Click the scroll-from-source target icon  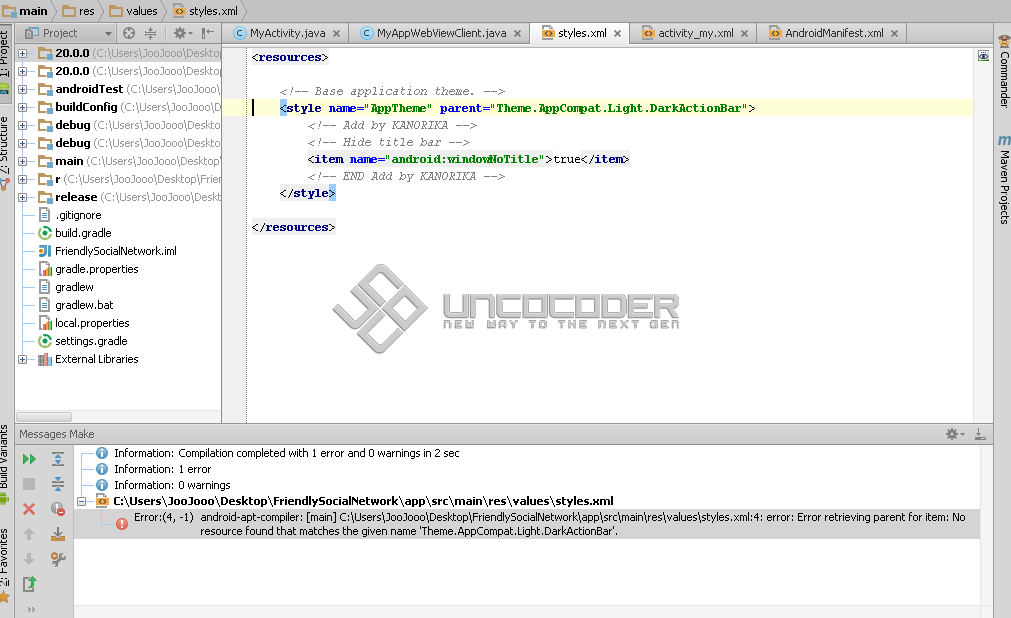(x=129, y=33)
